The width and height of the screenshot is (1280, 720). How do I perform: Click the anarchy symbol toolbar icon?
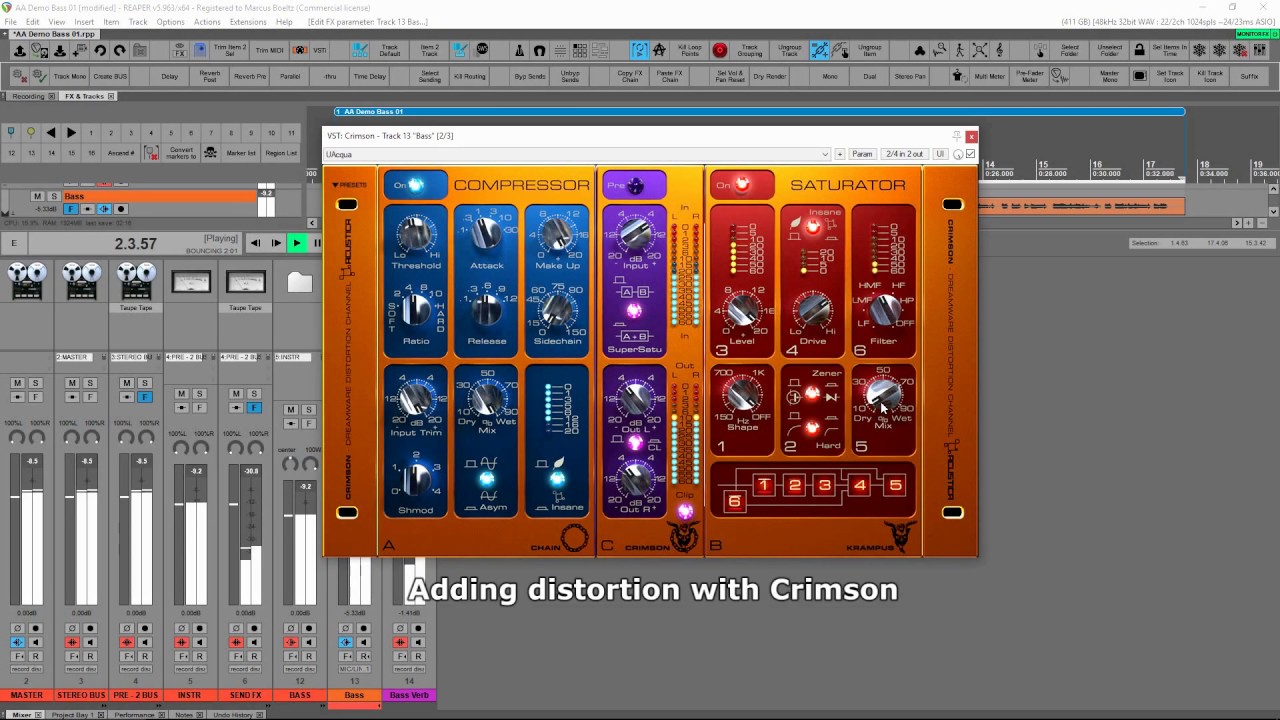pos(659,50)
